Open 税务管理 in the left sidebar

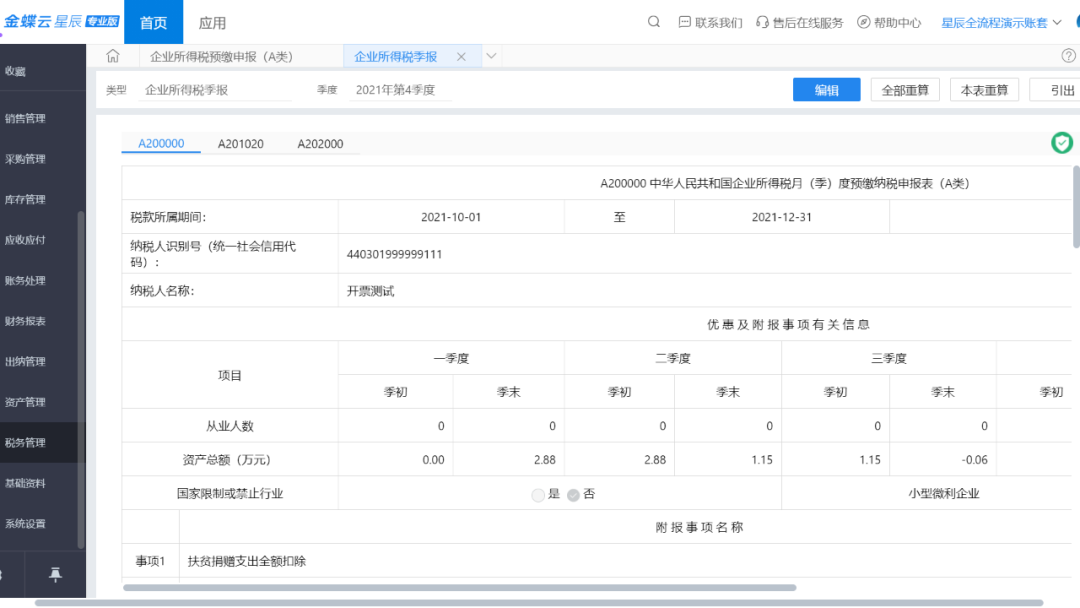coord(26,442)
